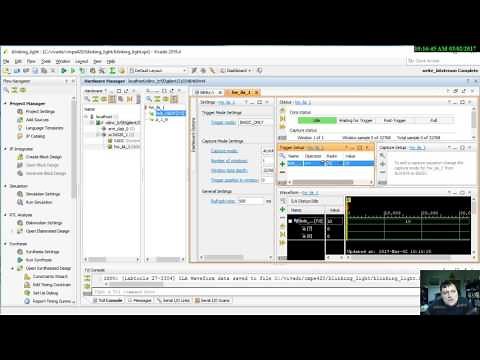Open the Edit menu
This screenshot has width=480, height=360.
18,61
